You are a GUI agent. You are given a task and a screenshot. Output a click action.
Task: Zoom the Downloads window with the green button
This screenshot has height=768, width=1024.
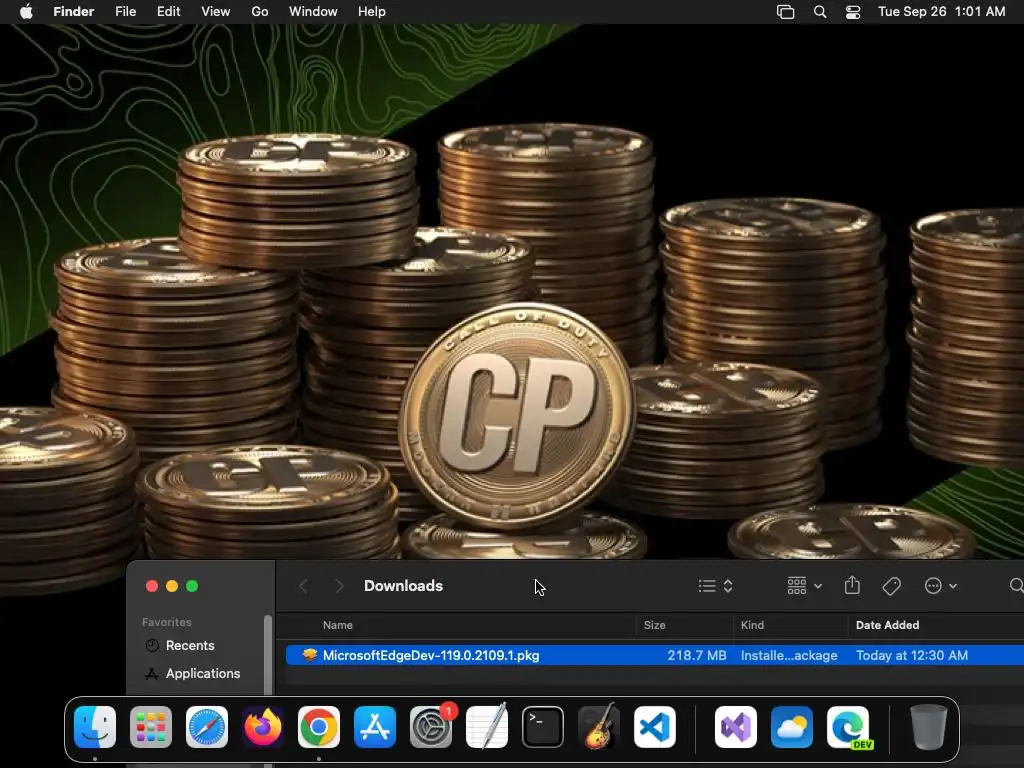click(x=192, y=586)
